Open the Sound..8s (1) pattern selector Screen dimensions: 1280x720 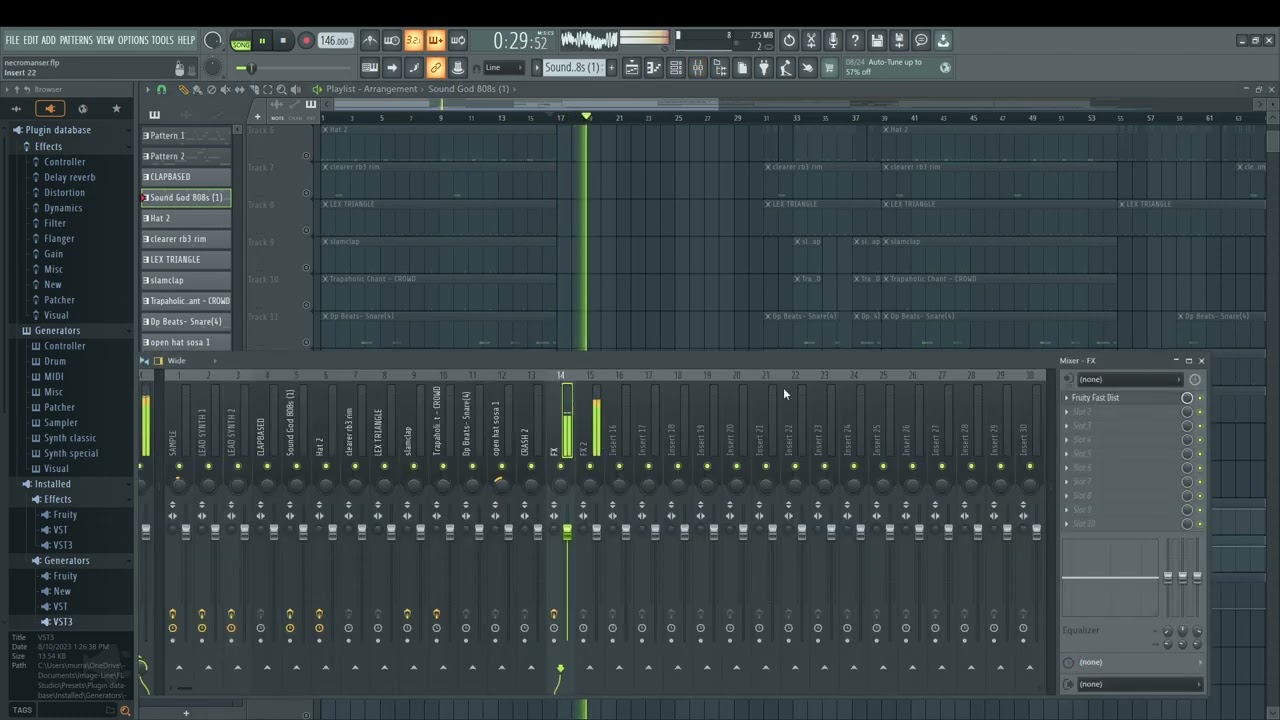point(574,68)
